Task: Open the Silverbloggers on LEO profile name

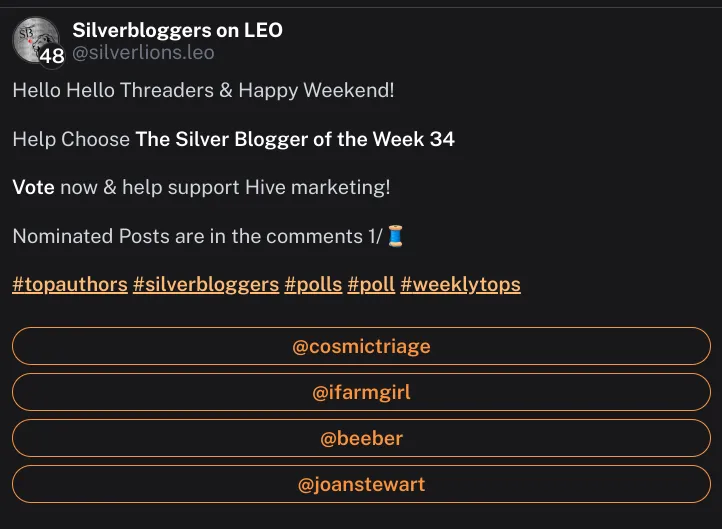Action: click(x=177, y=30)
